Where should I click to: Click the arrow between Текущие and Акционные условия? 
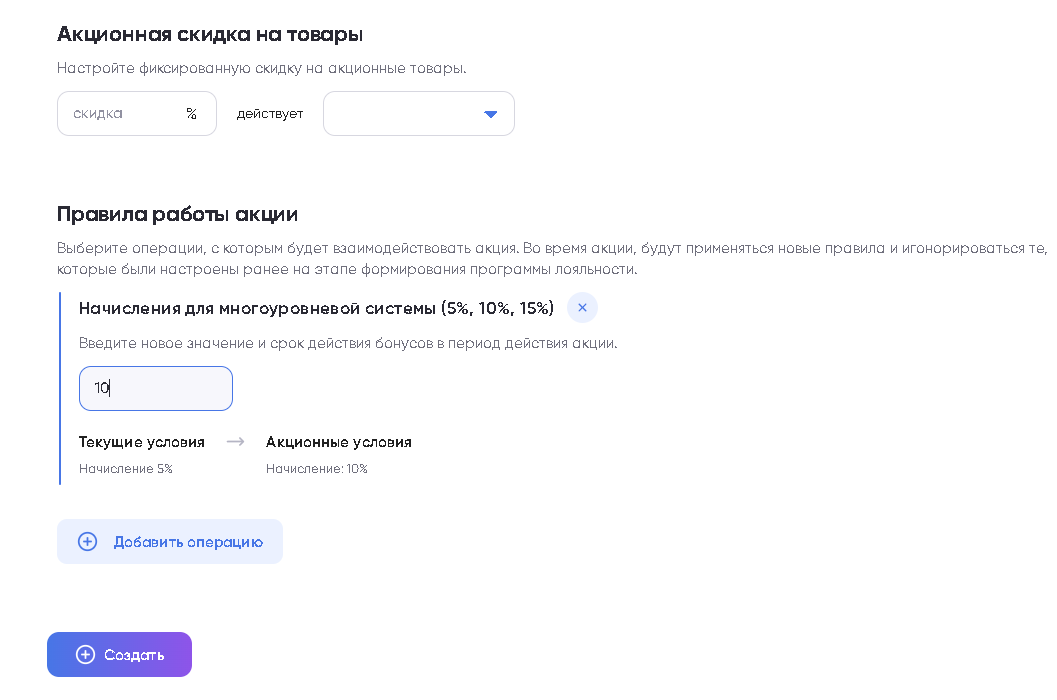pyautogui.click(x=235, y=442)
